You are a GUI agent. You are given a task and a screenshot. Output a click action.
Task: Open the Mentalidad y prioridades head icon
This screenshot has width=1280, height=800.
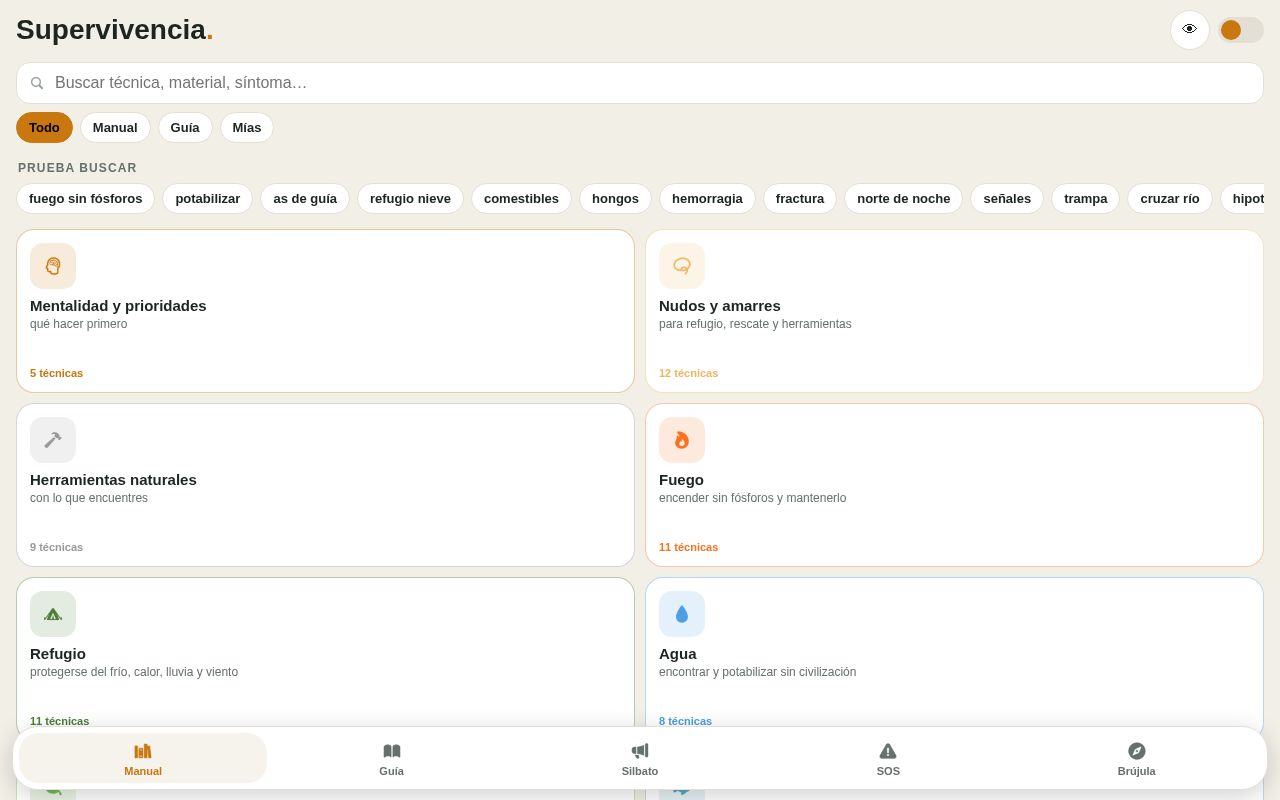pos(53,266)
